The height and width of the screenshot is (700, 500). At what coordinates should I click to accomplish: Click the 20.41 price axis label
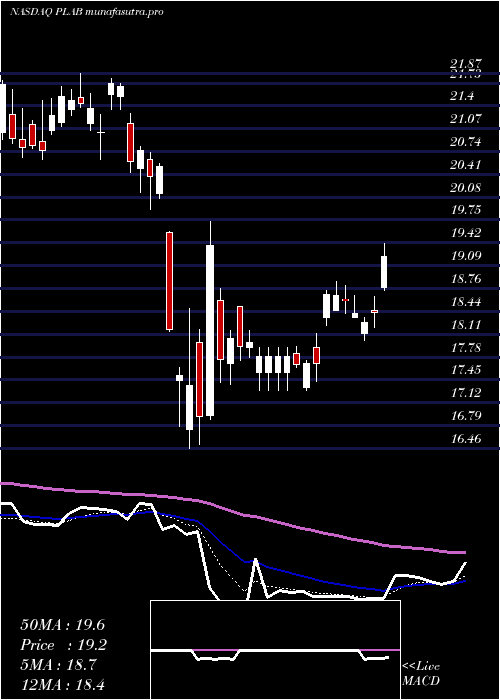tap(466, 165)
